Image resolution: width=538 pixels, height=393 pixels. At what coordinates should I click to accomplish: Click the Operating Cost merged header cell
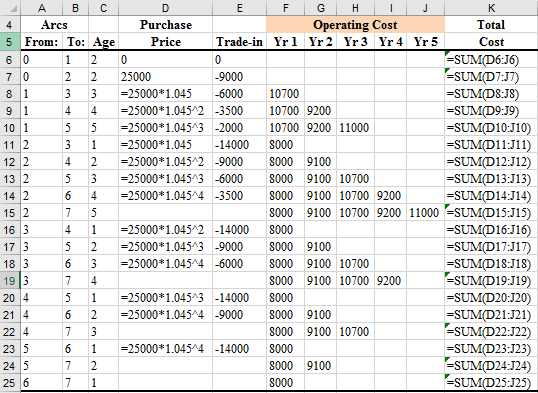tap(355, 25)
